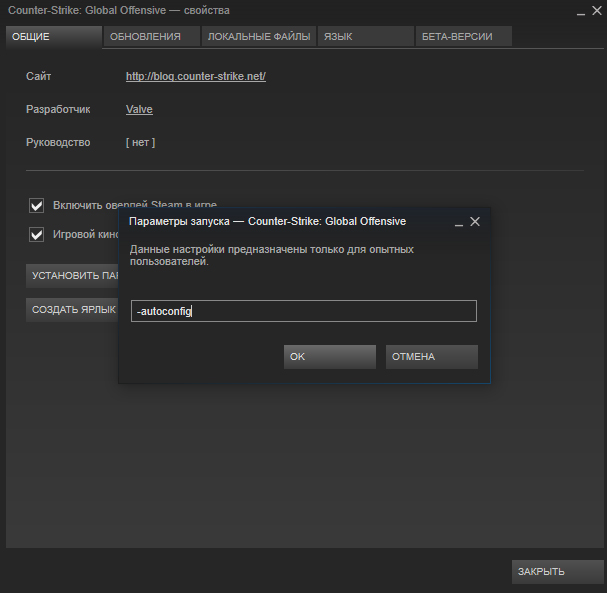Open the Valve developer link
This screenshot has width=607, height=593.
pyautogui.click(x=139, y=110)
